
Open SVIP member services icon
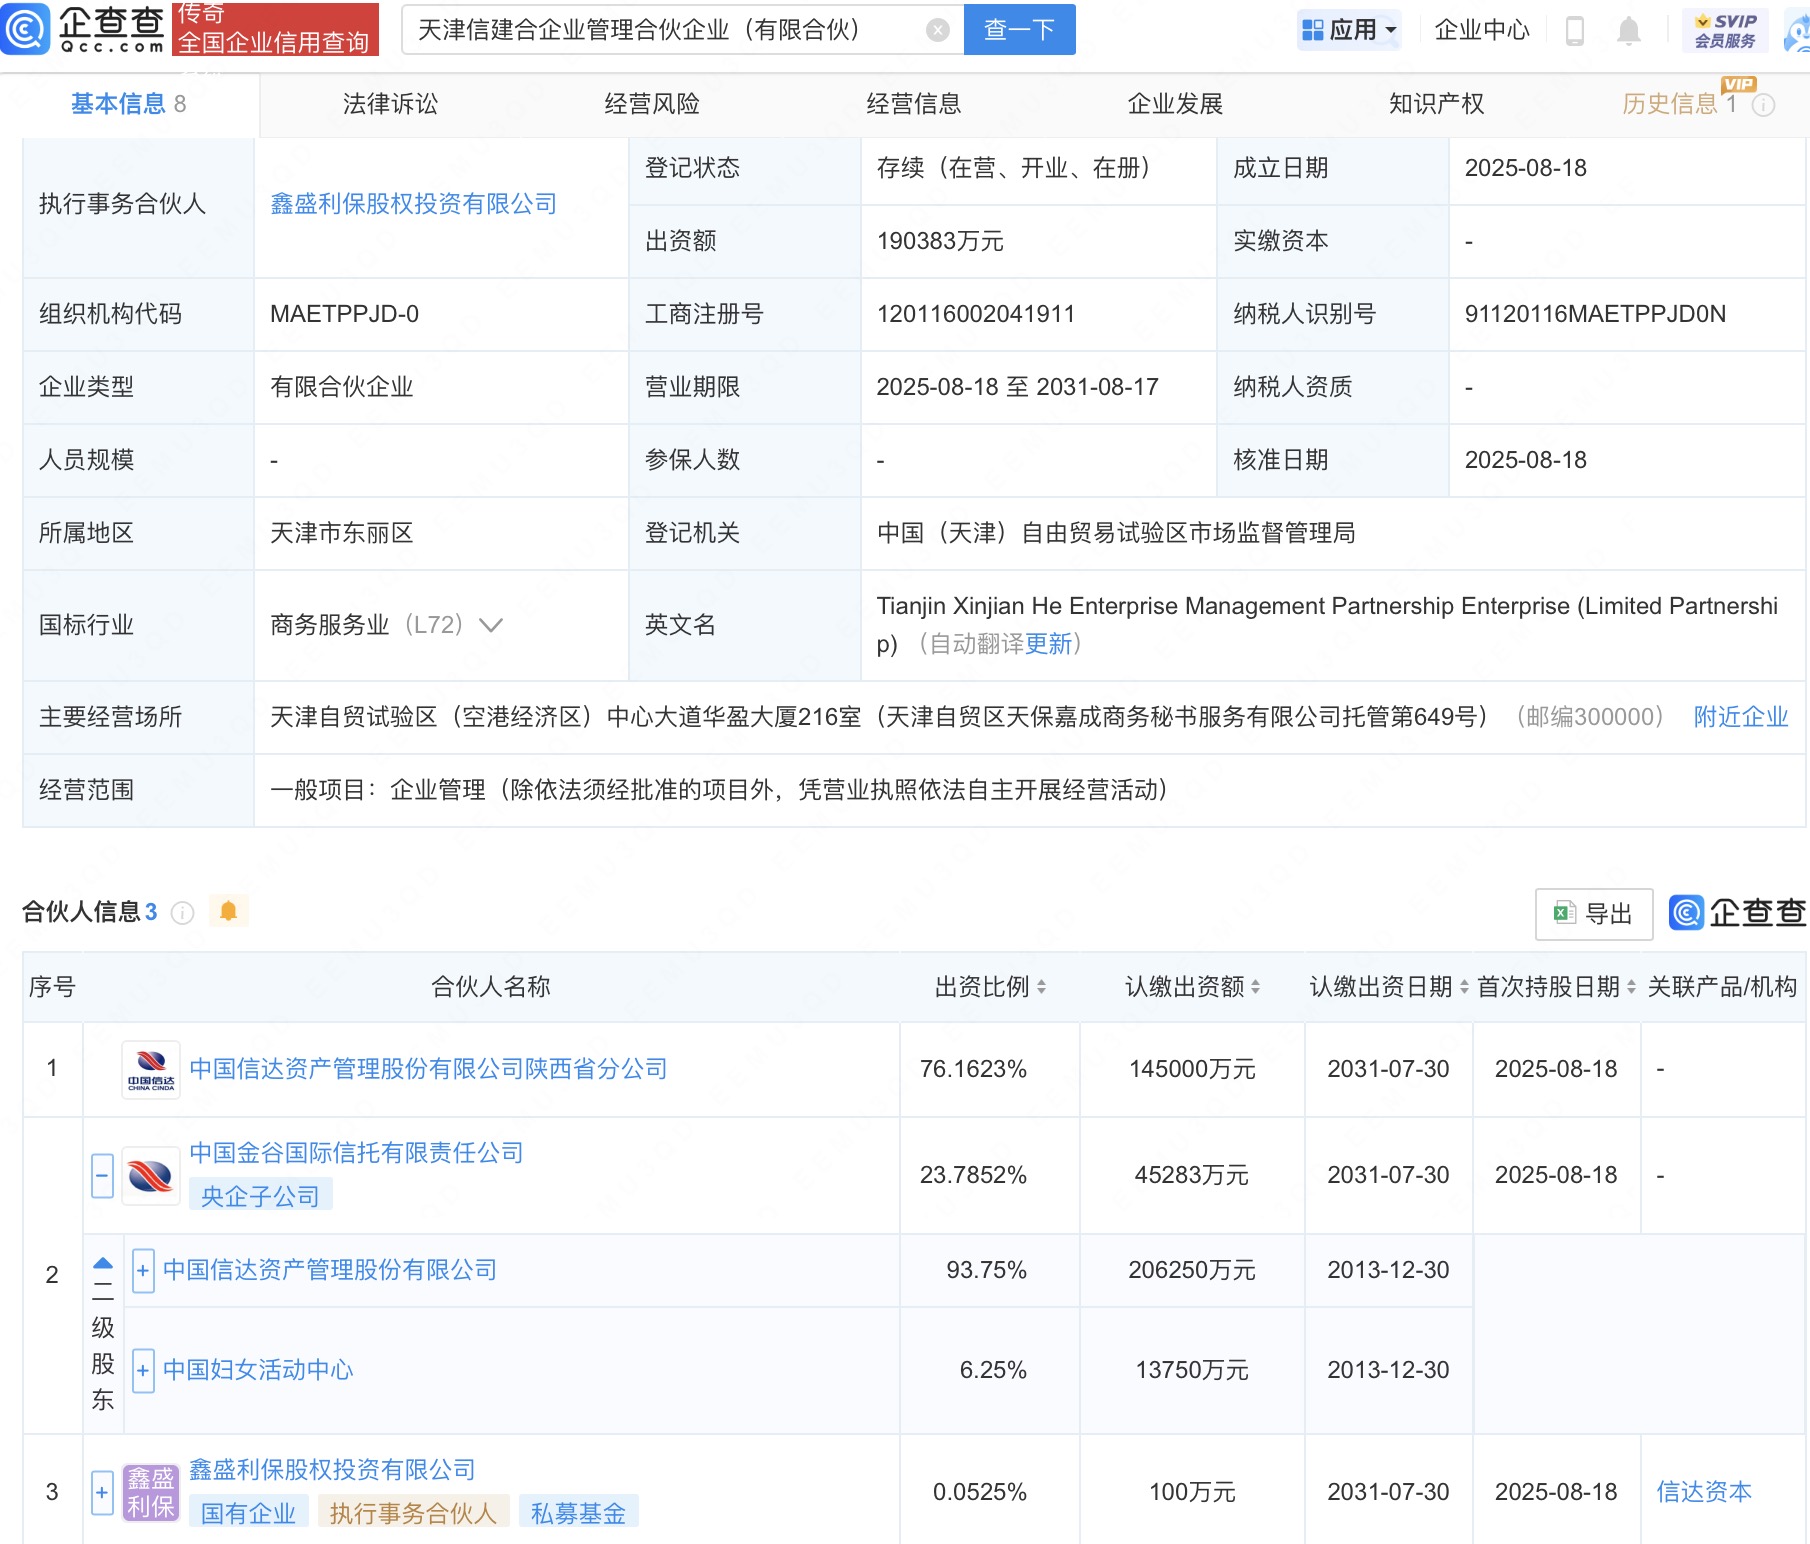1725,31
